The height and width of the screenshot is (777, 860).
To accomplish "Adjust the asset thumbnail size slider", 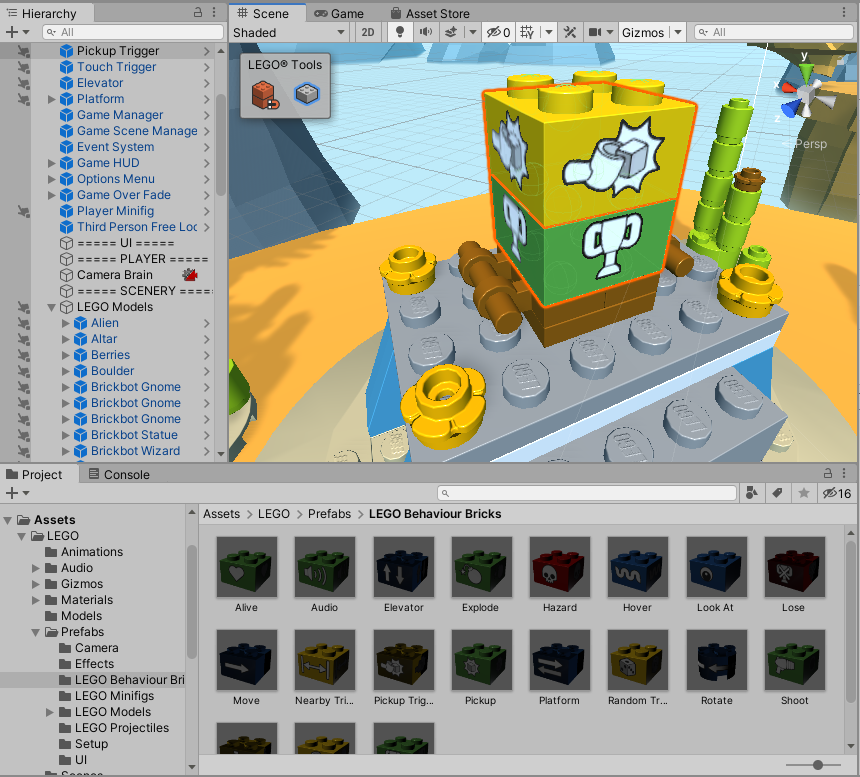I will [x=819, y=765].
